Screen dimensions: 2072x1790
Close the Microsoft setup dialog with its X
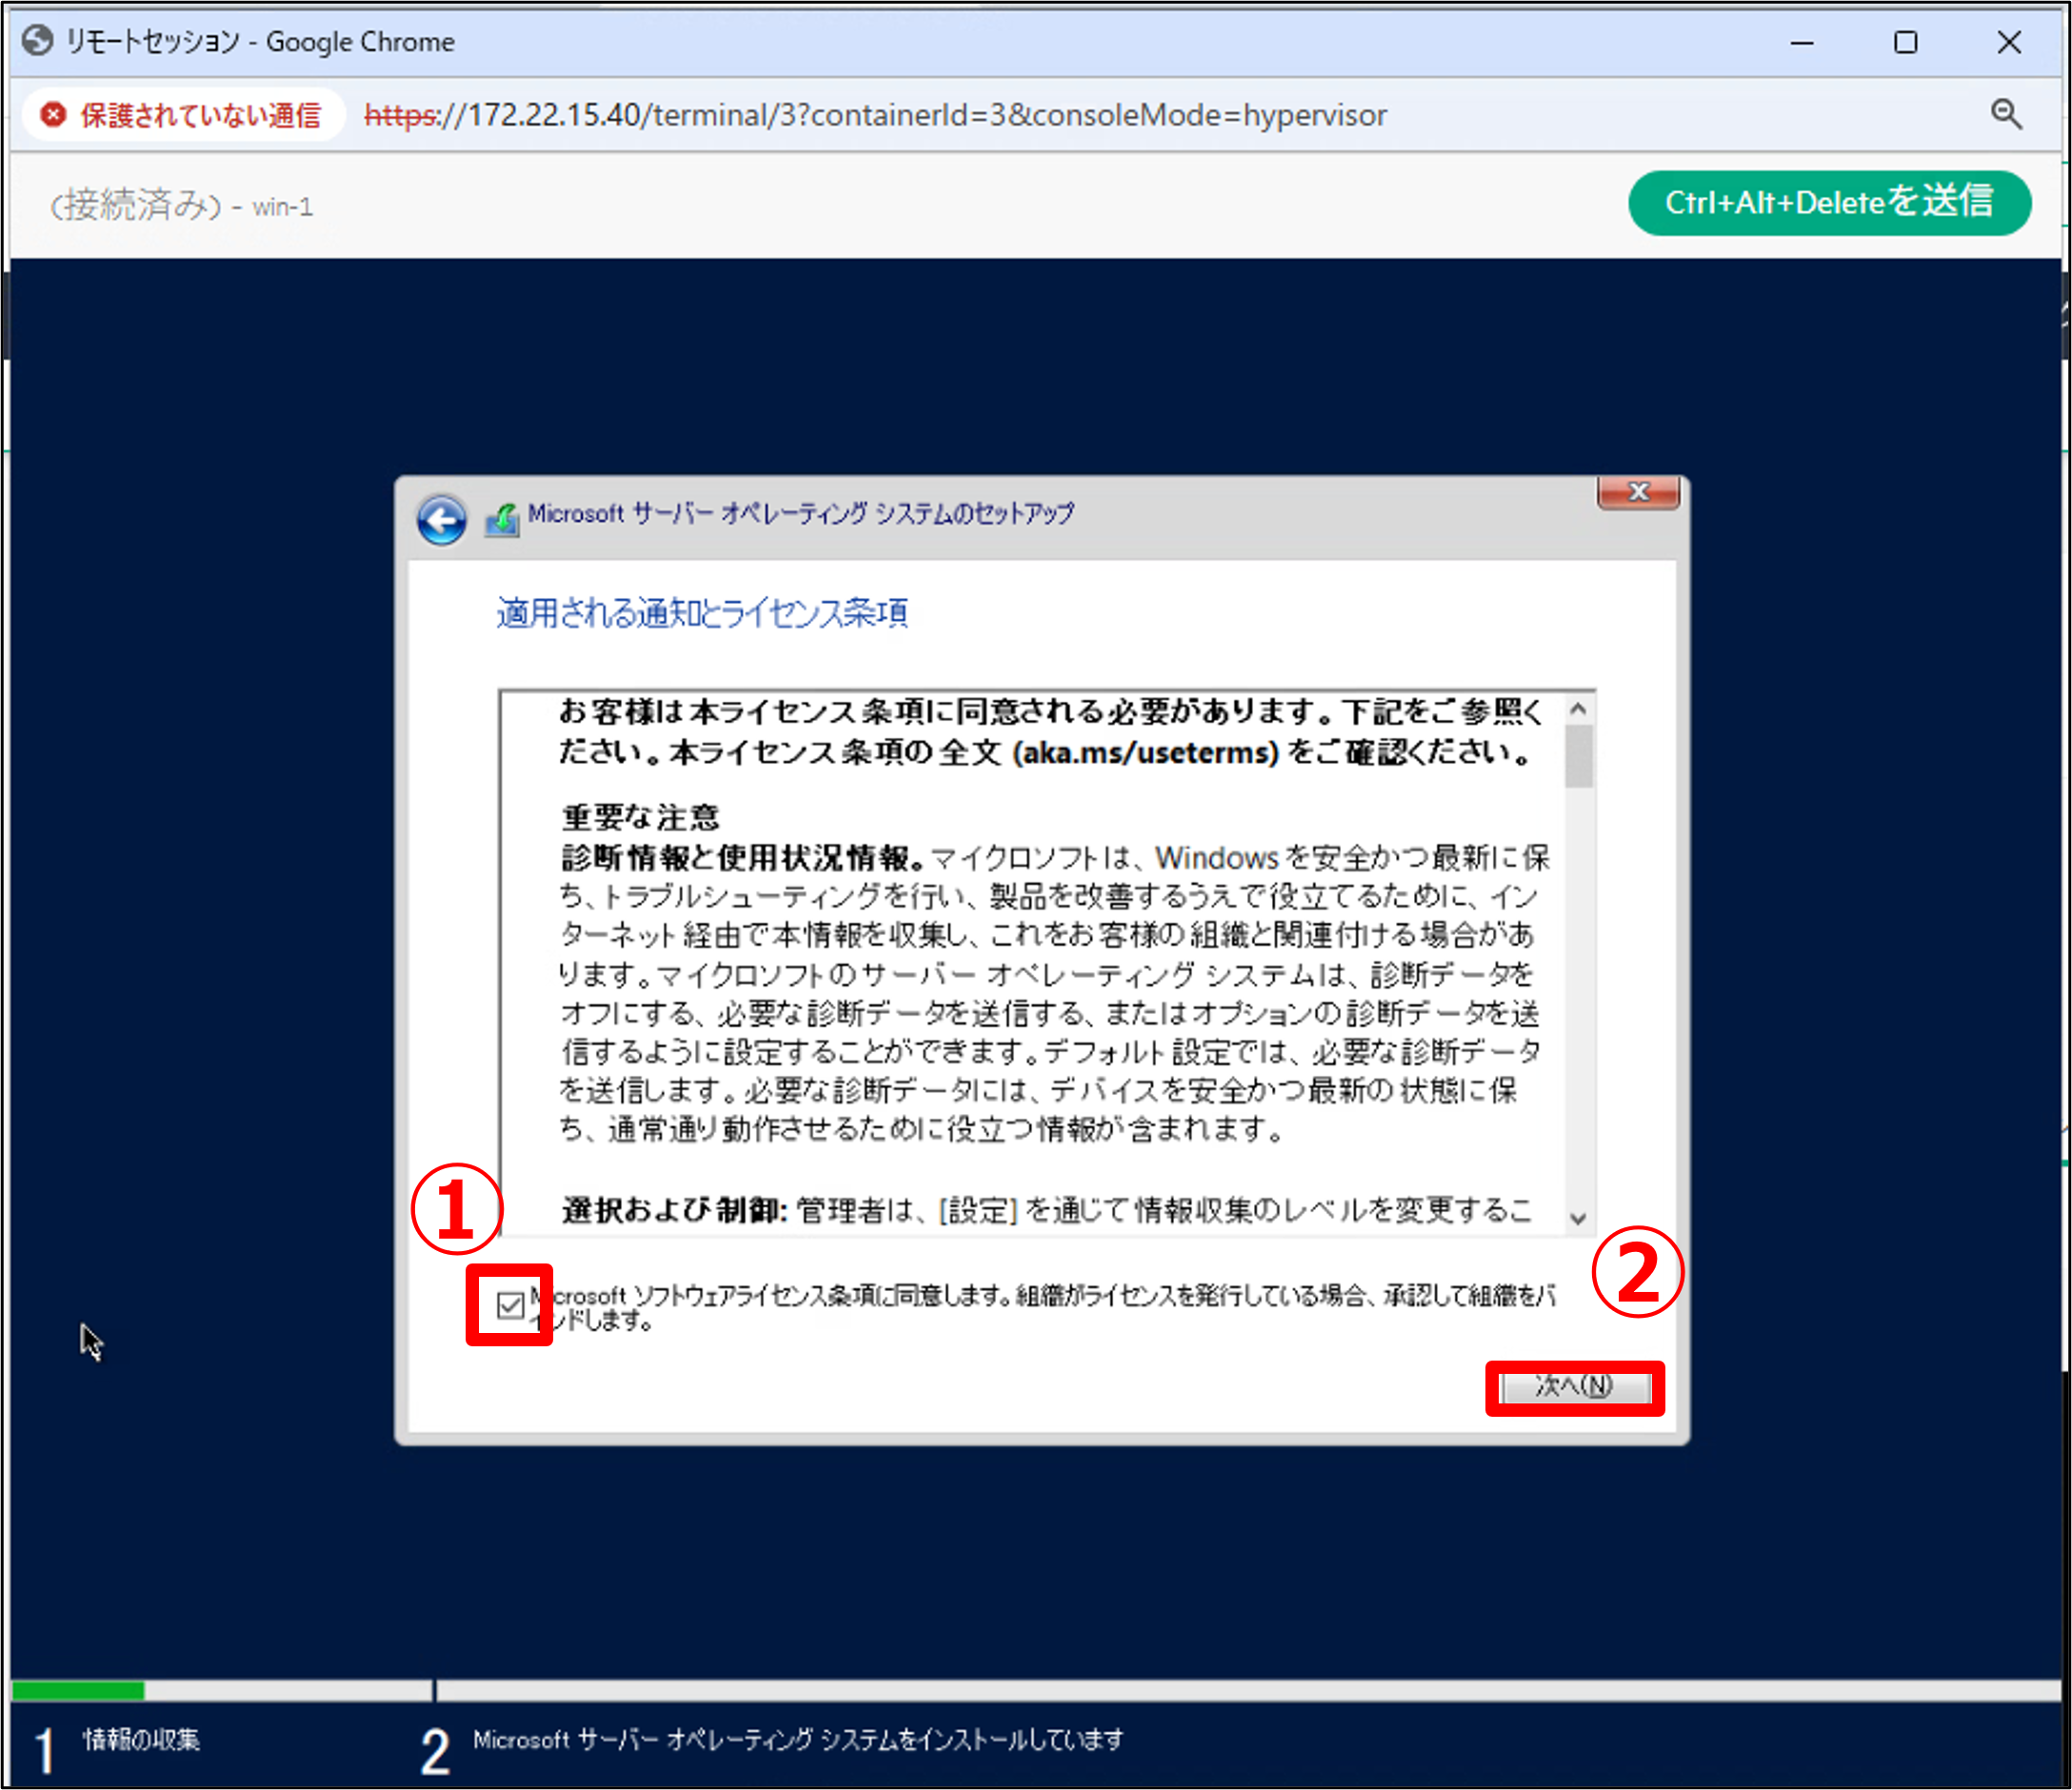tap(1638, 492)
